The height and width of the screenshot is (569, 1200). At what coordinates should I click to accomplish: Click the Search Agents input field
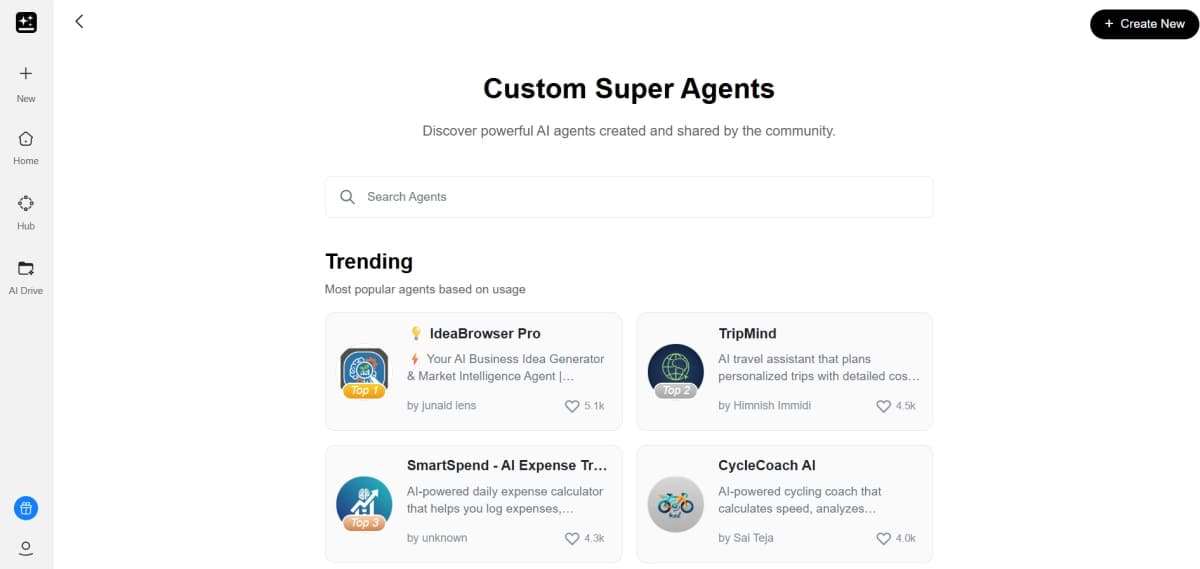[x=640, y=197]
